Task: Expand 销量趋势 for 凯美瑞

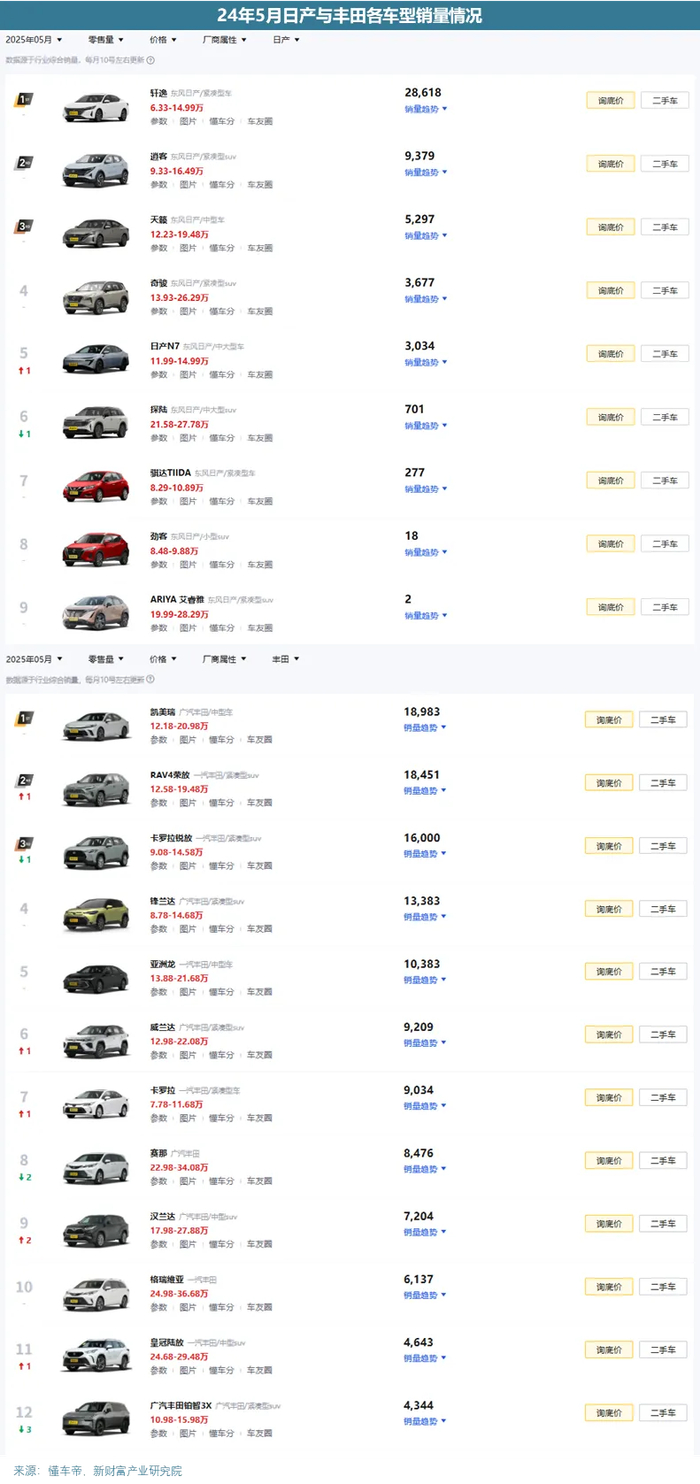Action: [425, 728]
